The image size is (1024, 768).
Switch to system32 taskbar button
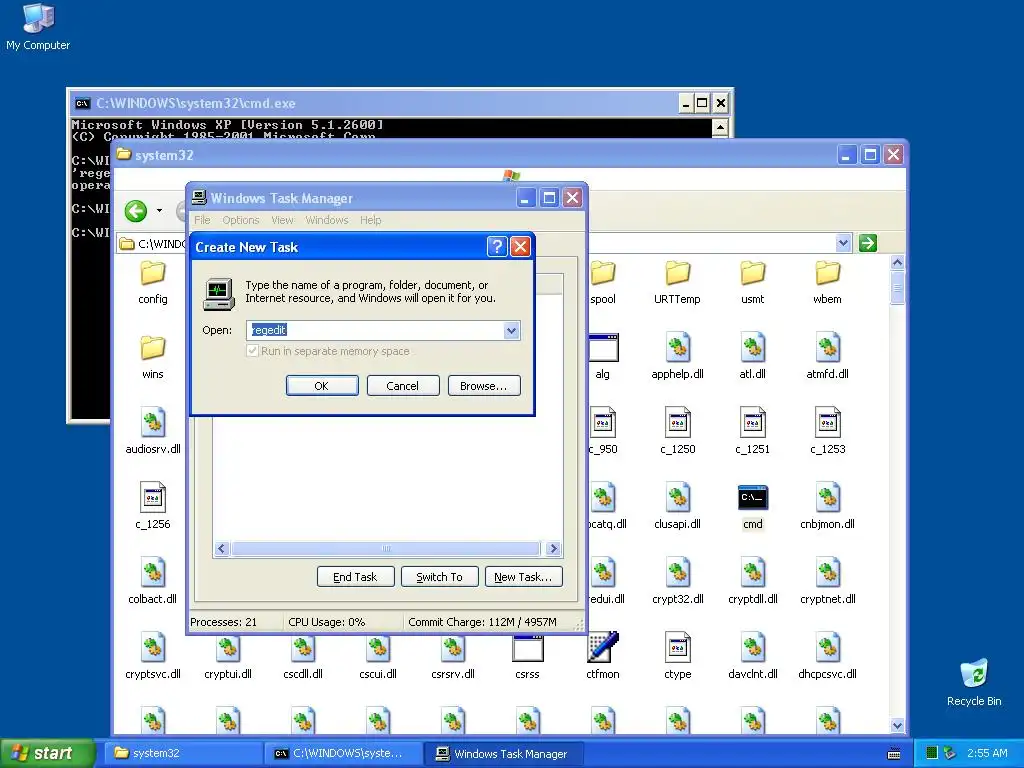click(182, 753)
